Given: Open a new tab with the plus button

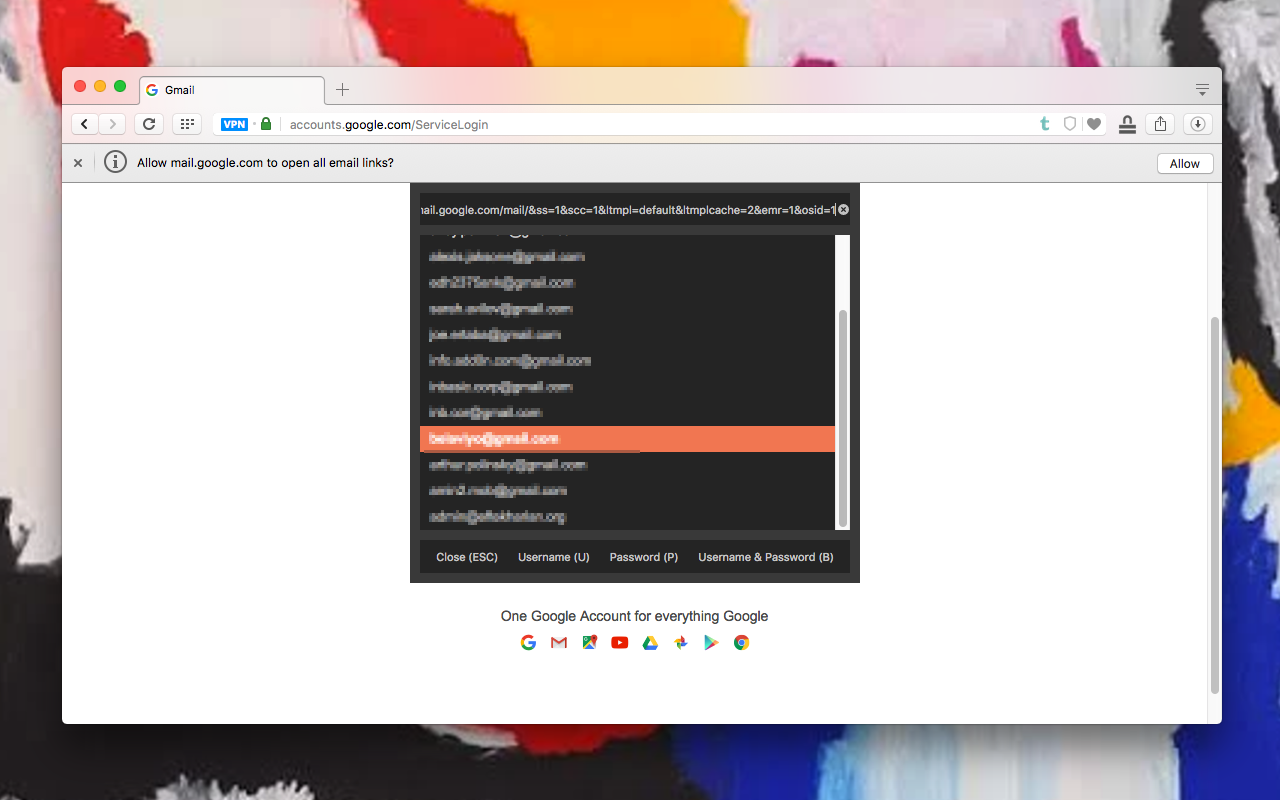Looking at the screenshot, I should click(x=343, y=89).
